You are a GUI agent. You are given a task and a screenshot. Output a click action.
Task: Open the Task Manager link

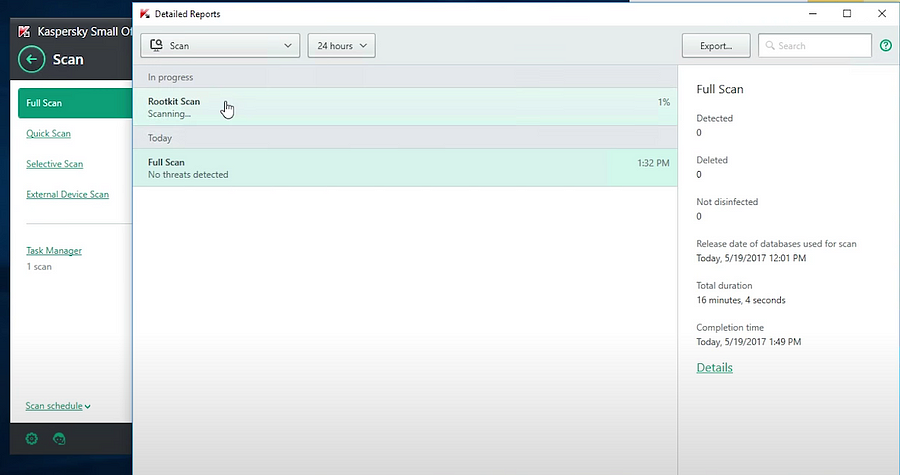pyautogui.click(x=54, y=251)
